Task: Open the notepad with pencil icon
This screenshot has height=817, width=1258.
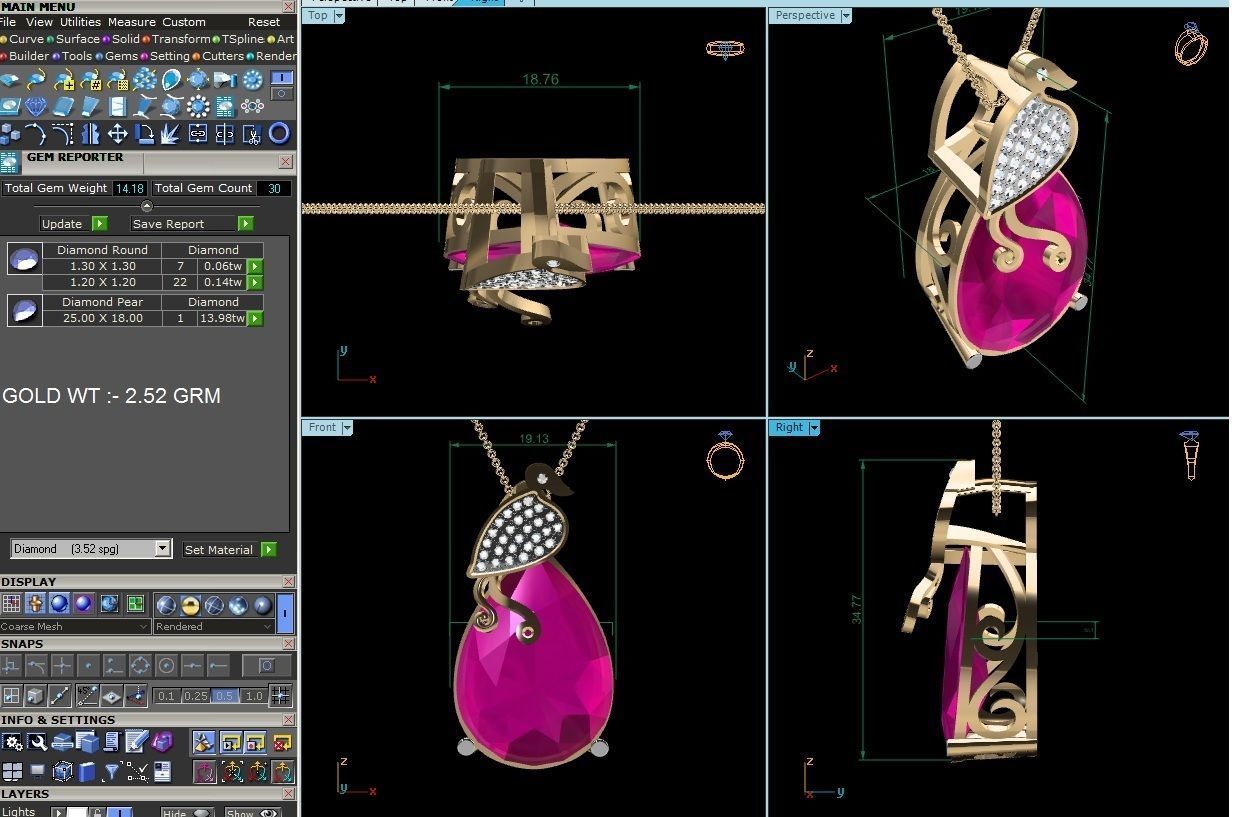Action: pos(136,742)
